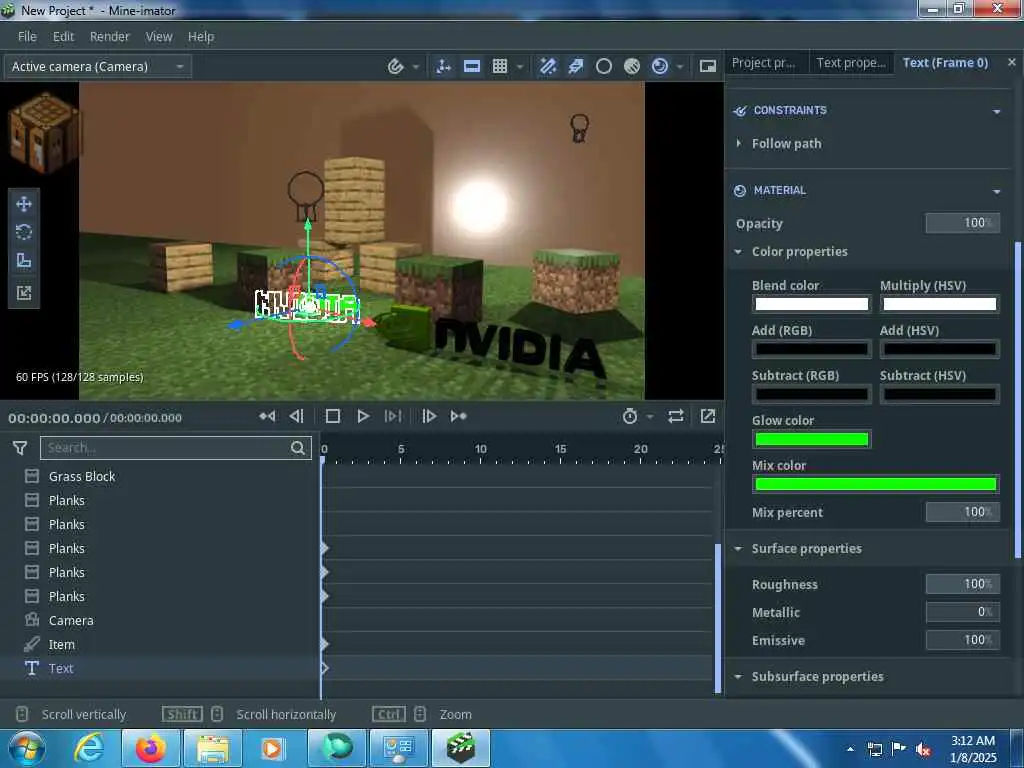
Task: Jump to previous keyframe marker
Action: pyautogui.click(x=267, y=416)
